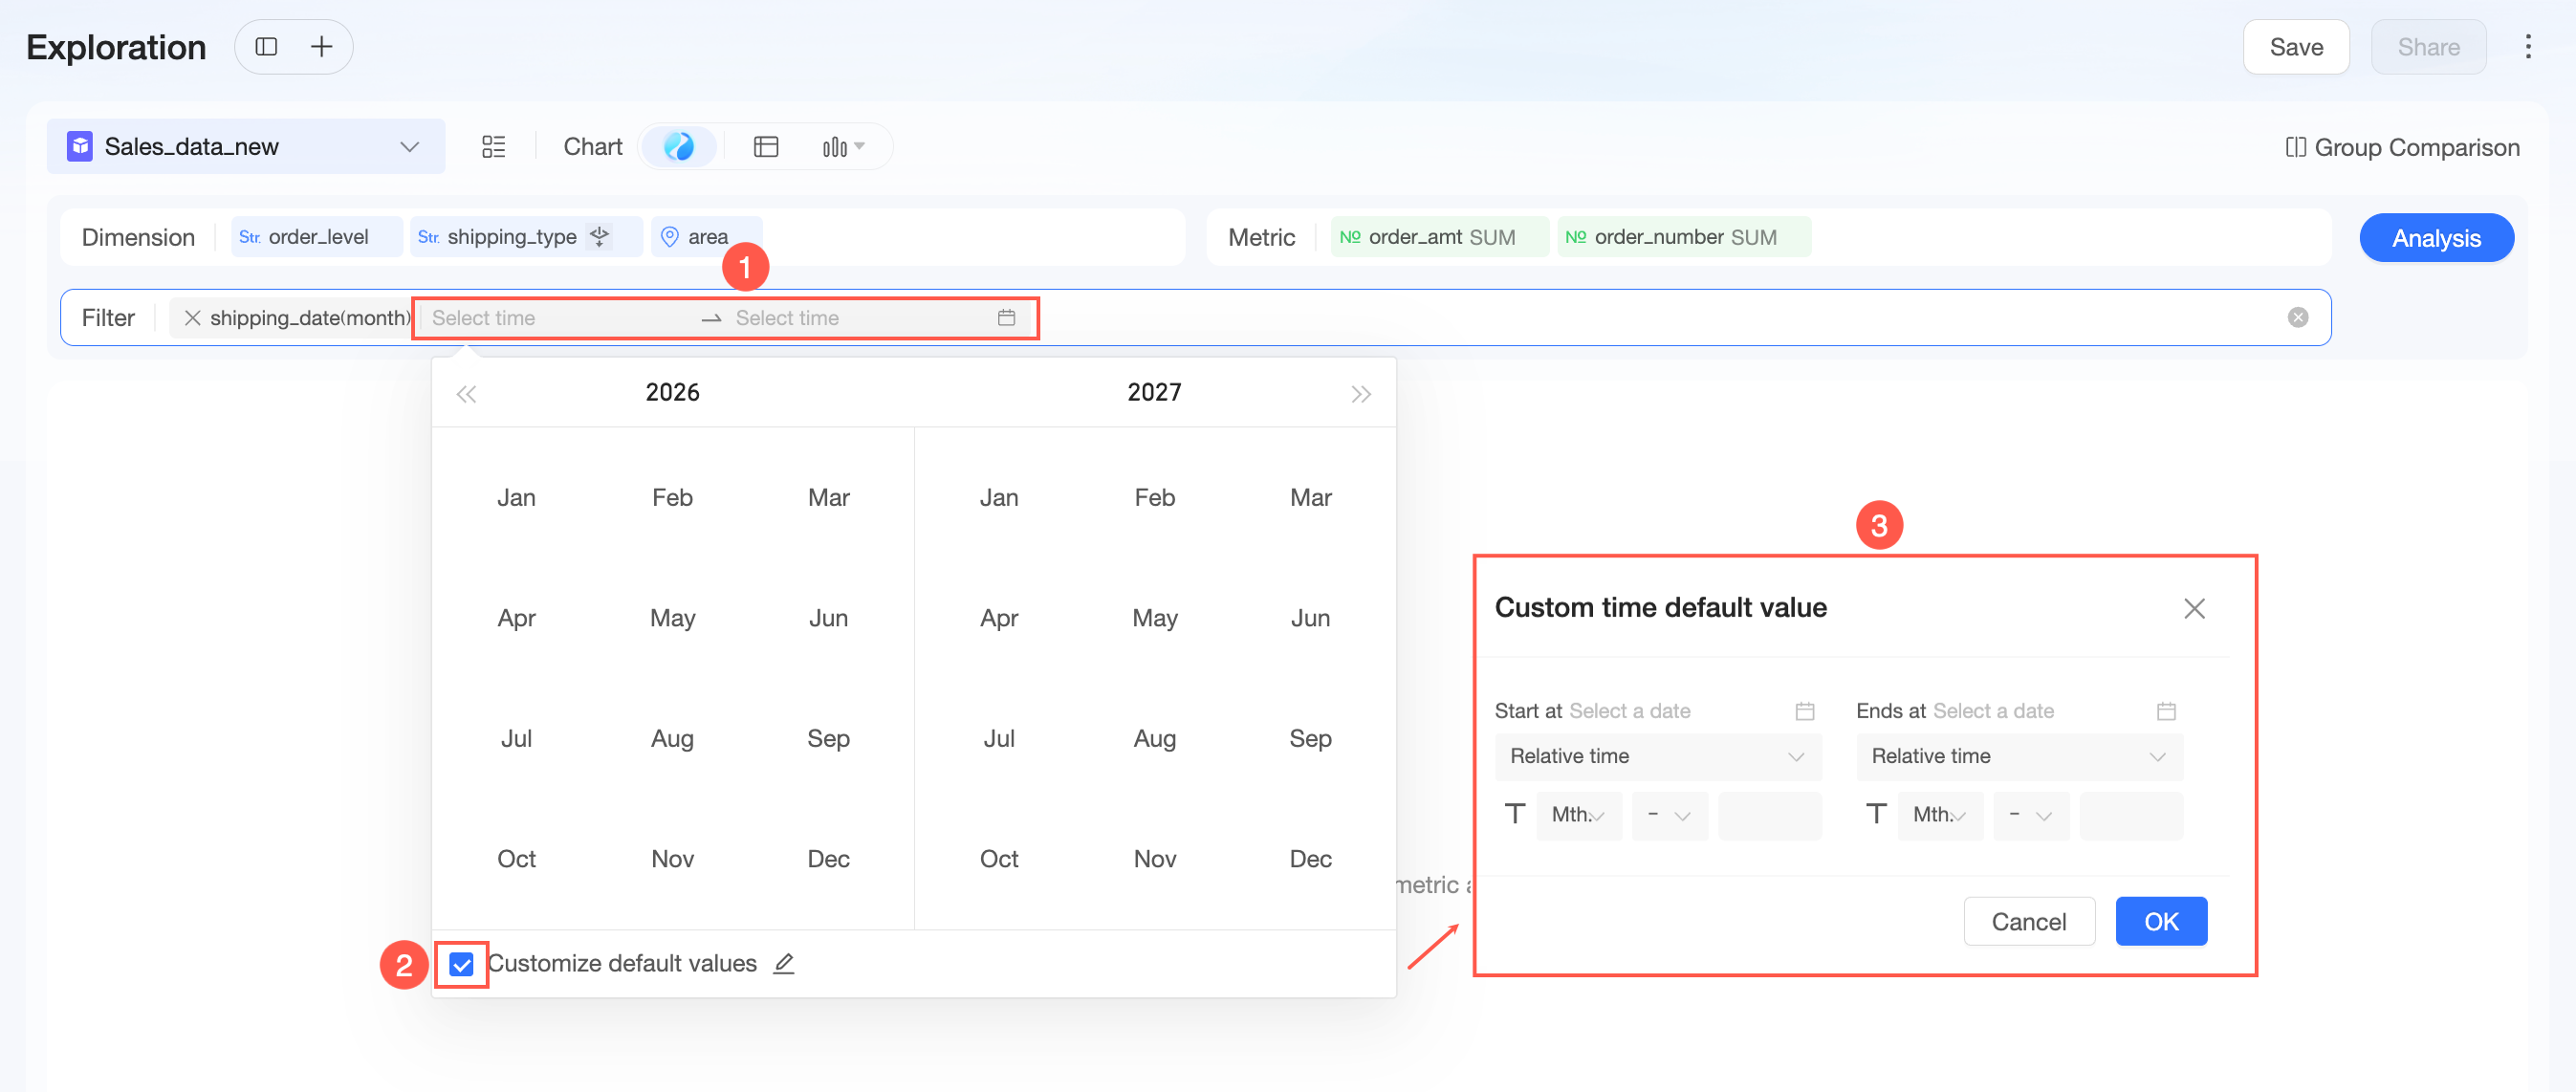Open the Start at Relative time dropdown

[x=1657, y=756]
